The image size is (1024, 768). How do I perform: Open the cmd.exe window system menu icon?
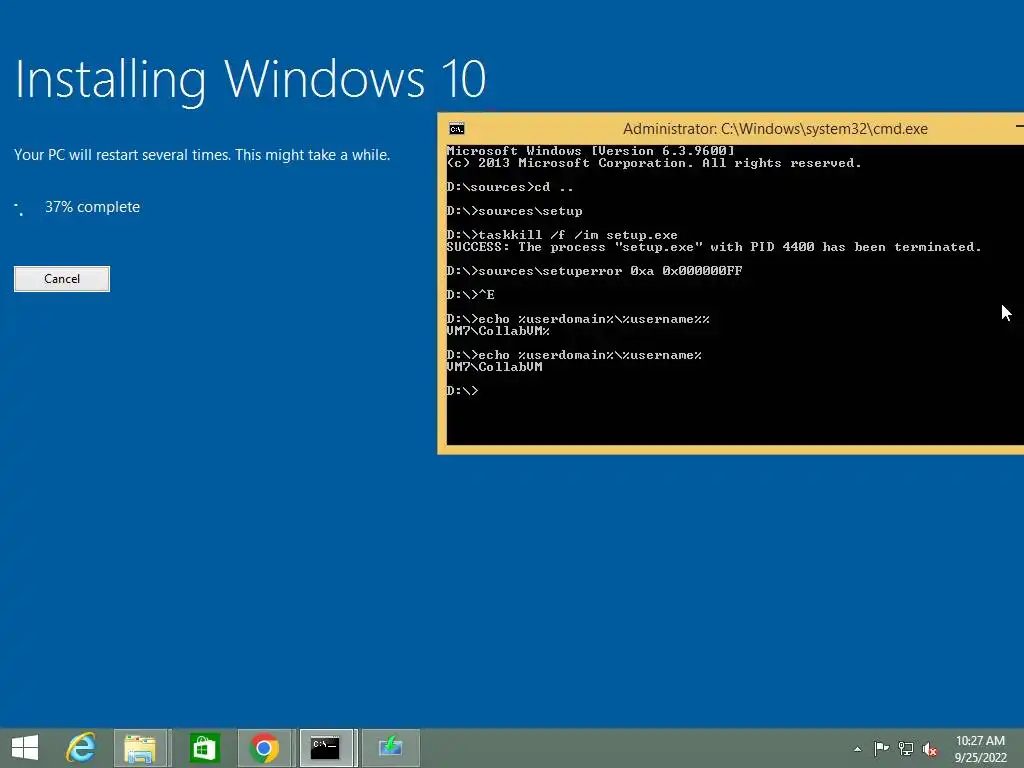[x=456, y=129]
